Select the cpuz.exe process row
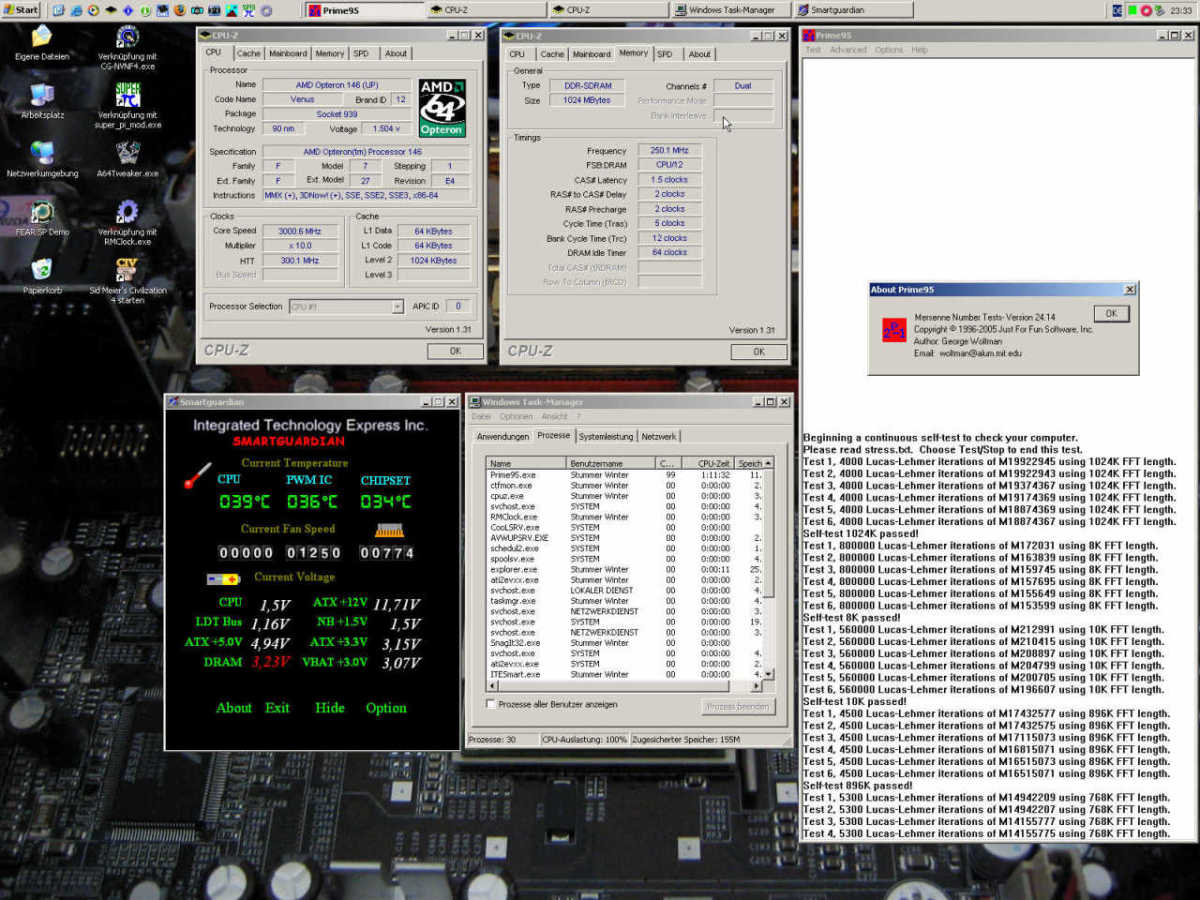This screenshot has height=900, width=1200. click(x=625, y=496)
